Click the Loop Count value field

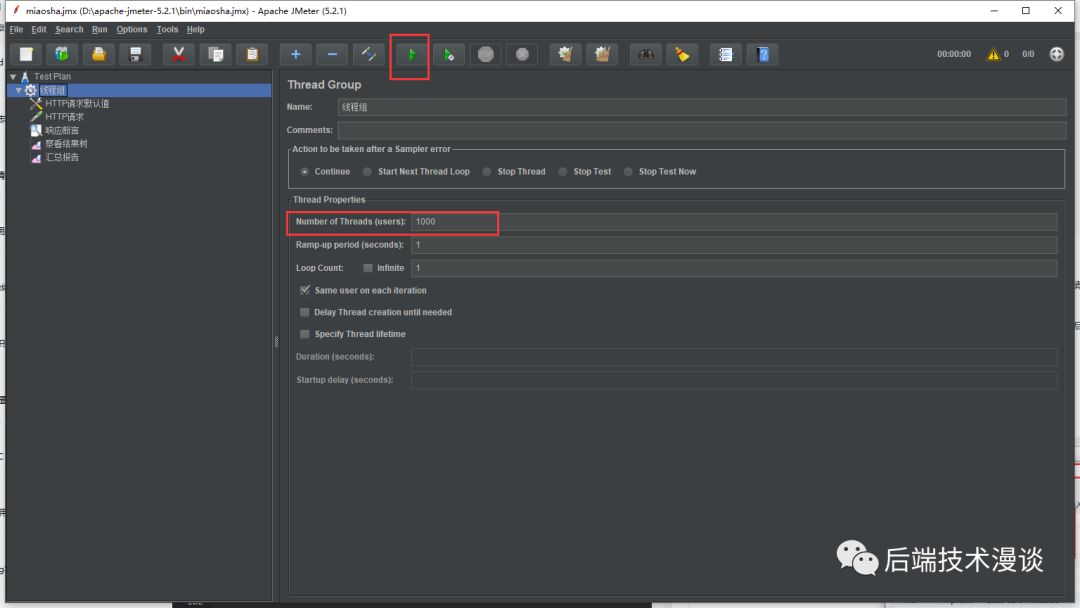point(734,268)
